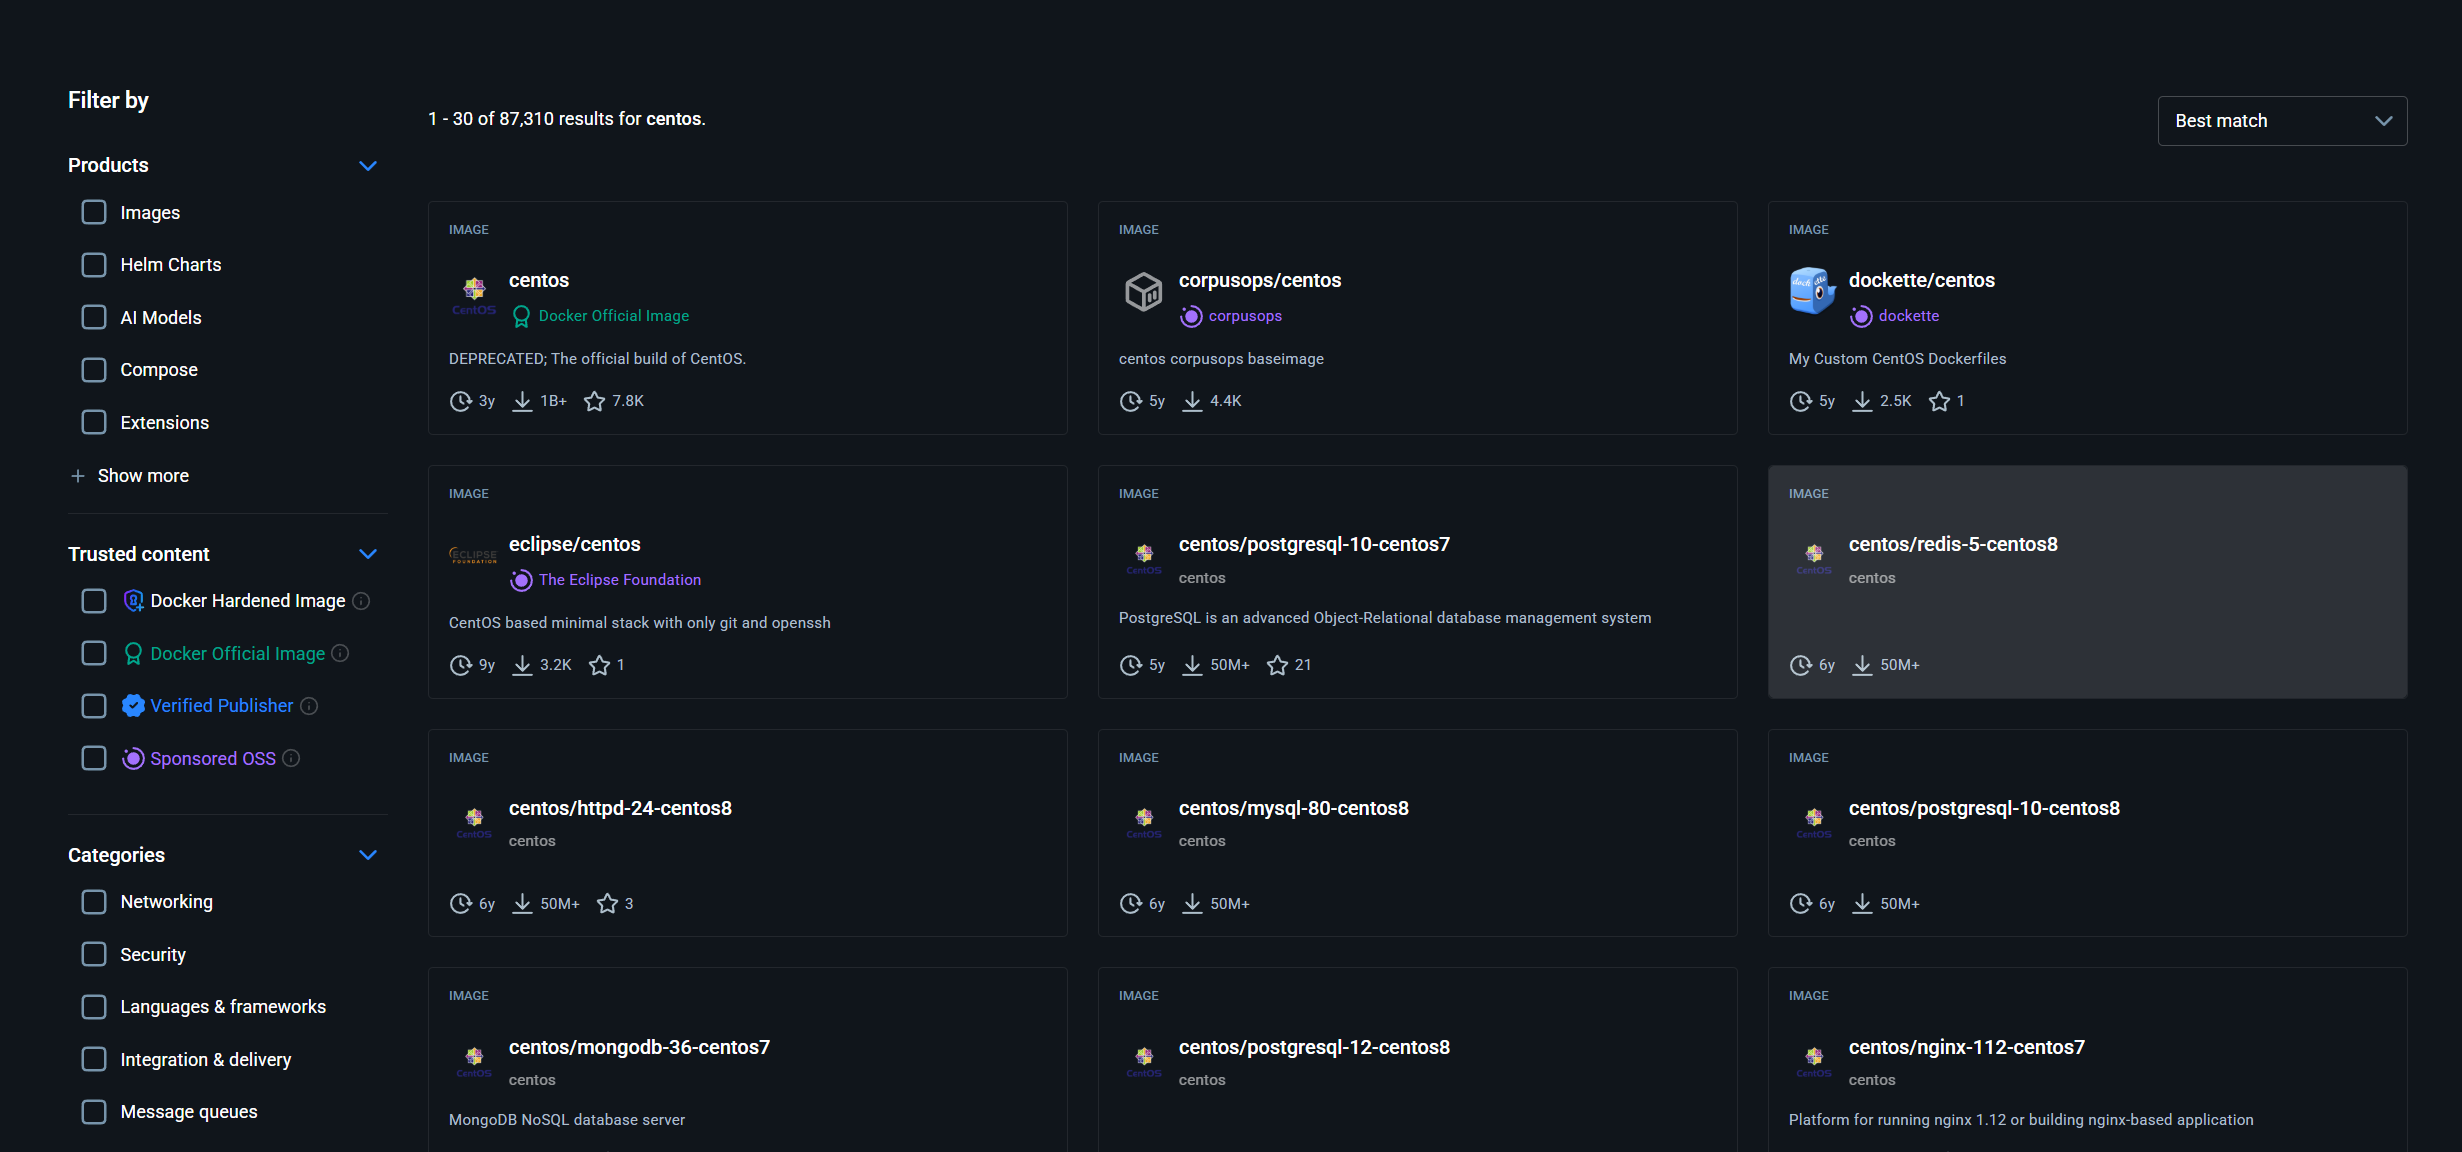Click the star icon on dockette/centos card
Screen dimensions: 2462x1152
1939,401
